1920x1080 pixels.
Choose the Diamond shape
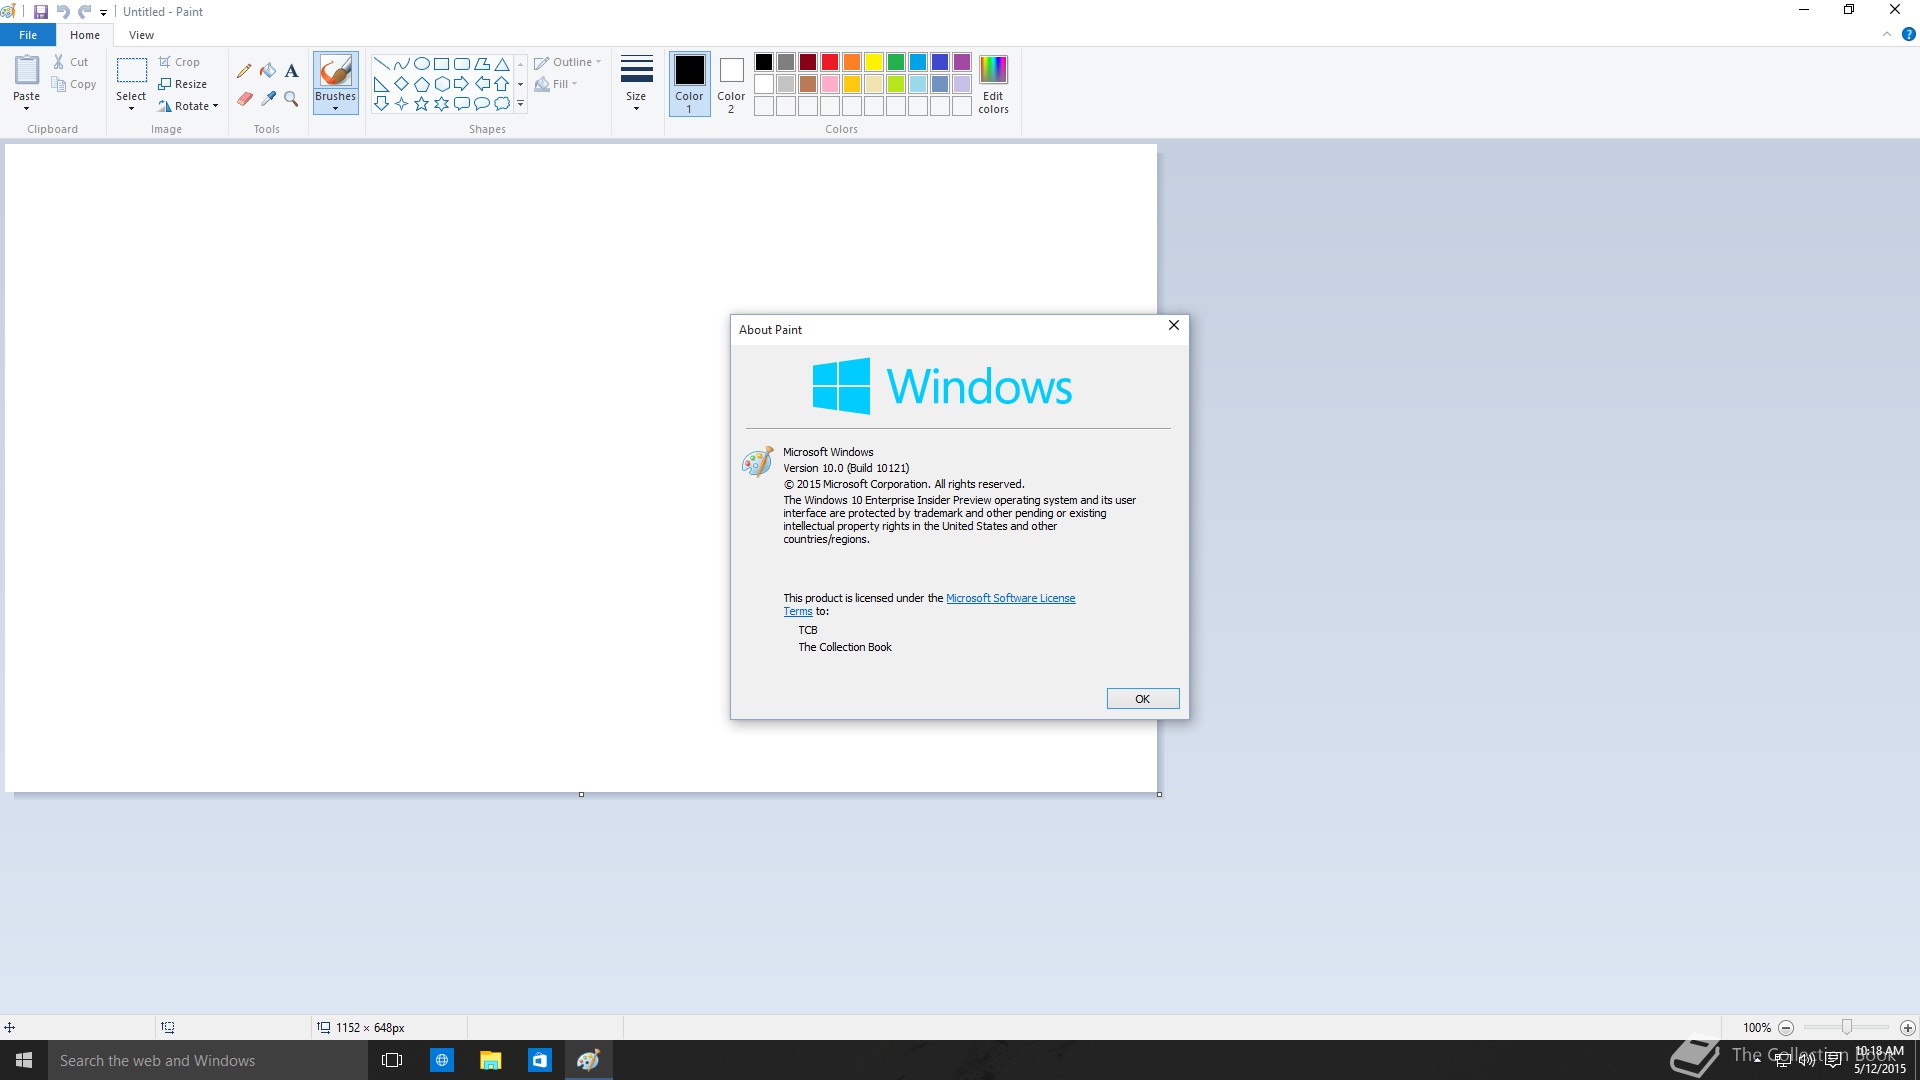point(401,84)
